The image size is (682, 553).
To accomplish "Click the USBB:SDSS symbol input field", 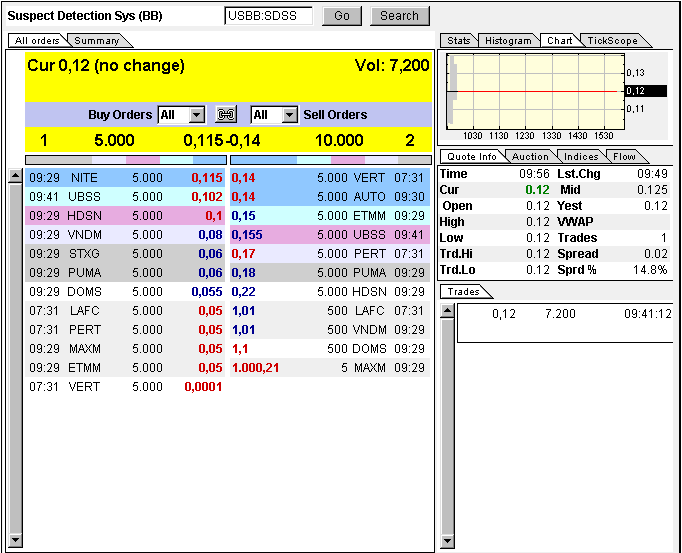I will tap(268, 16).
